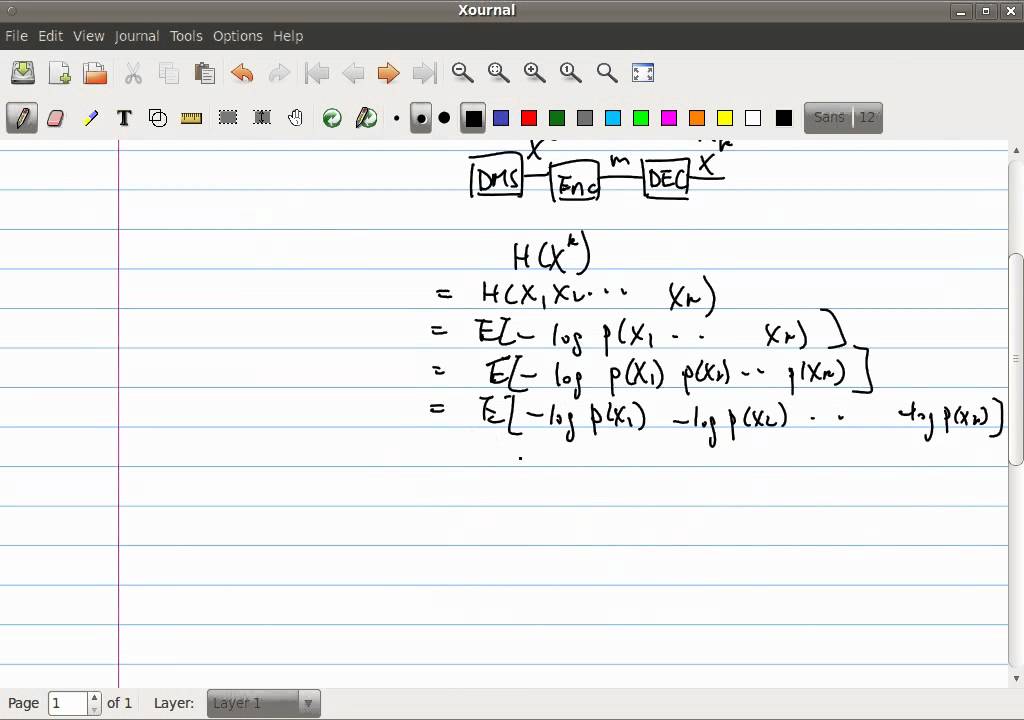Reset zoom to normal size
1024x720 pixels.
(x=570, y=73)
